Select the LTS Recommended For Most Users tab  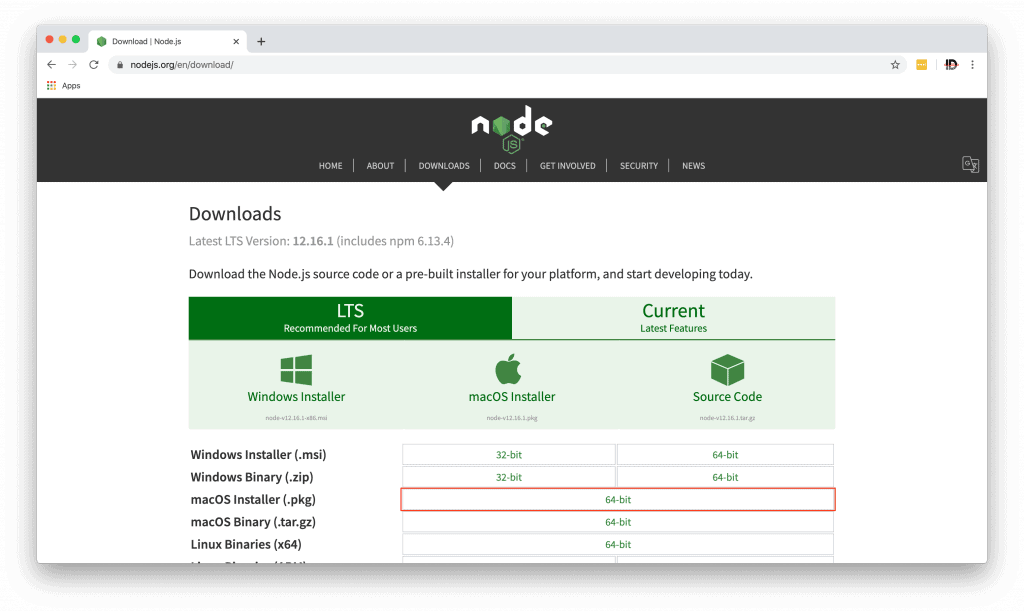350,318
